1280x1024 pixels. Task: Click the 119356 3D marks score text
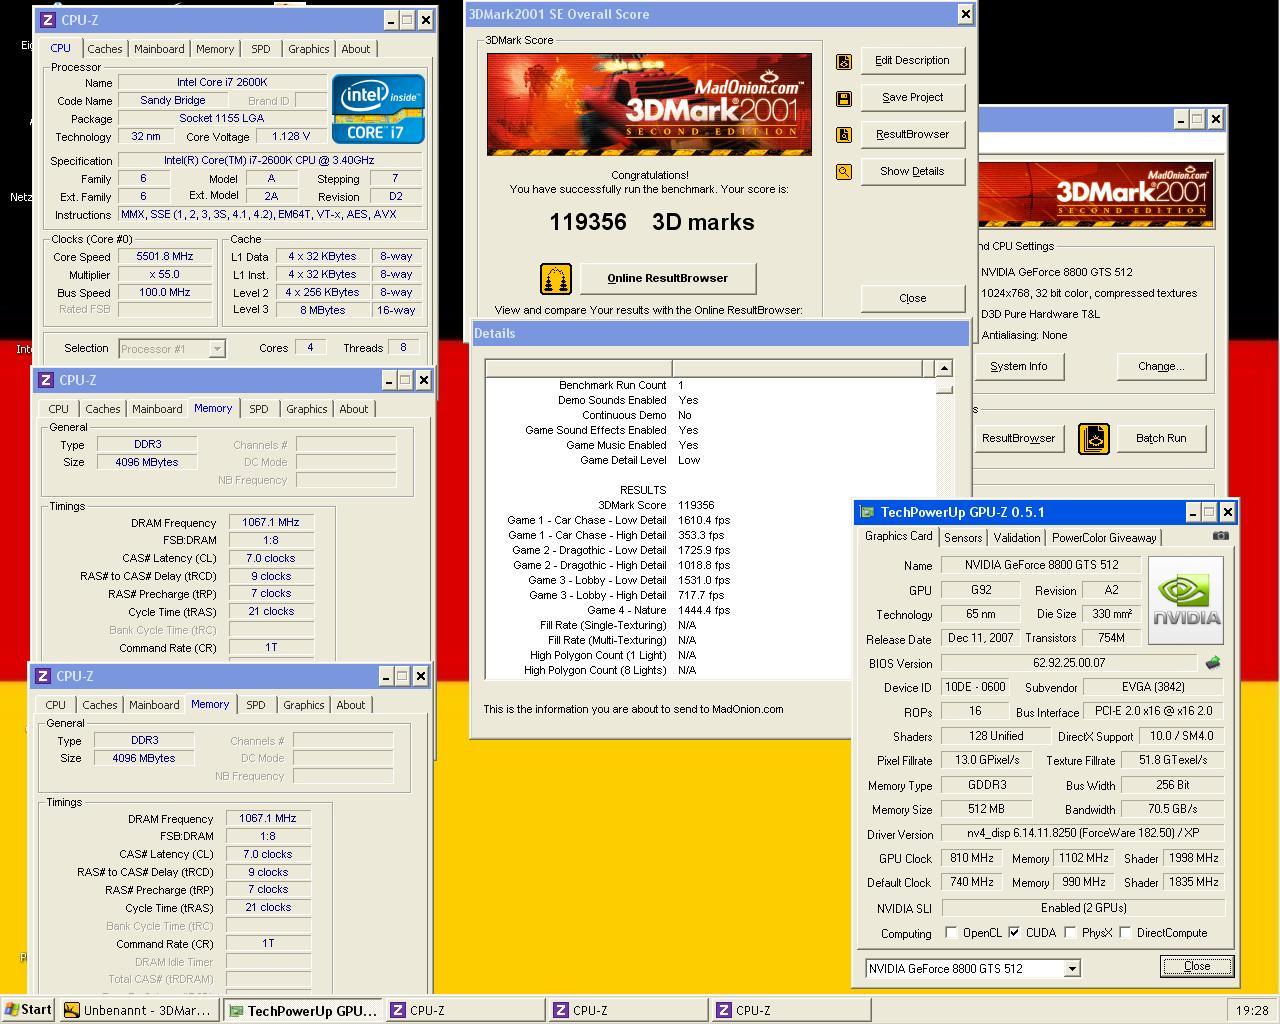(651, 222)
